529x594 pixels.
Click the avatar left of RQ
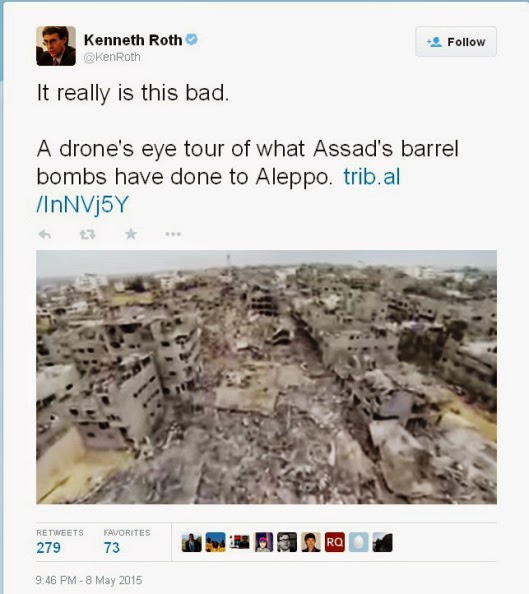311,542
